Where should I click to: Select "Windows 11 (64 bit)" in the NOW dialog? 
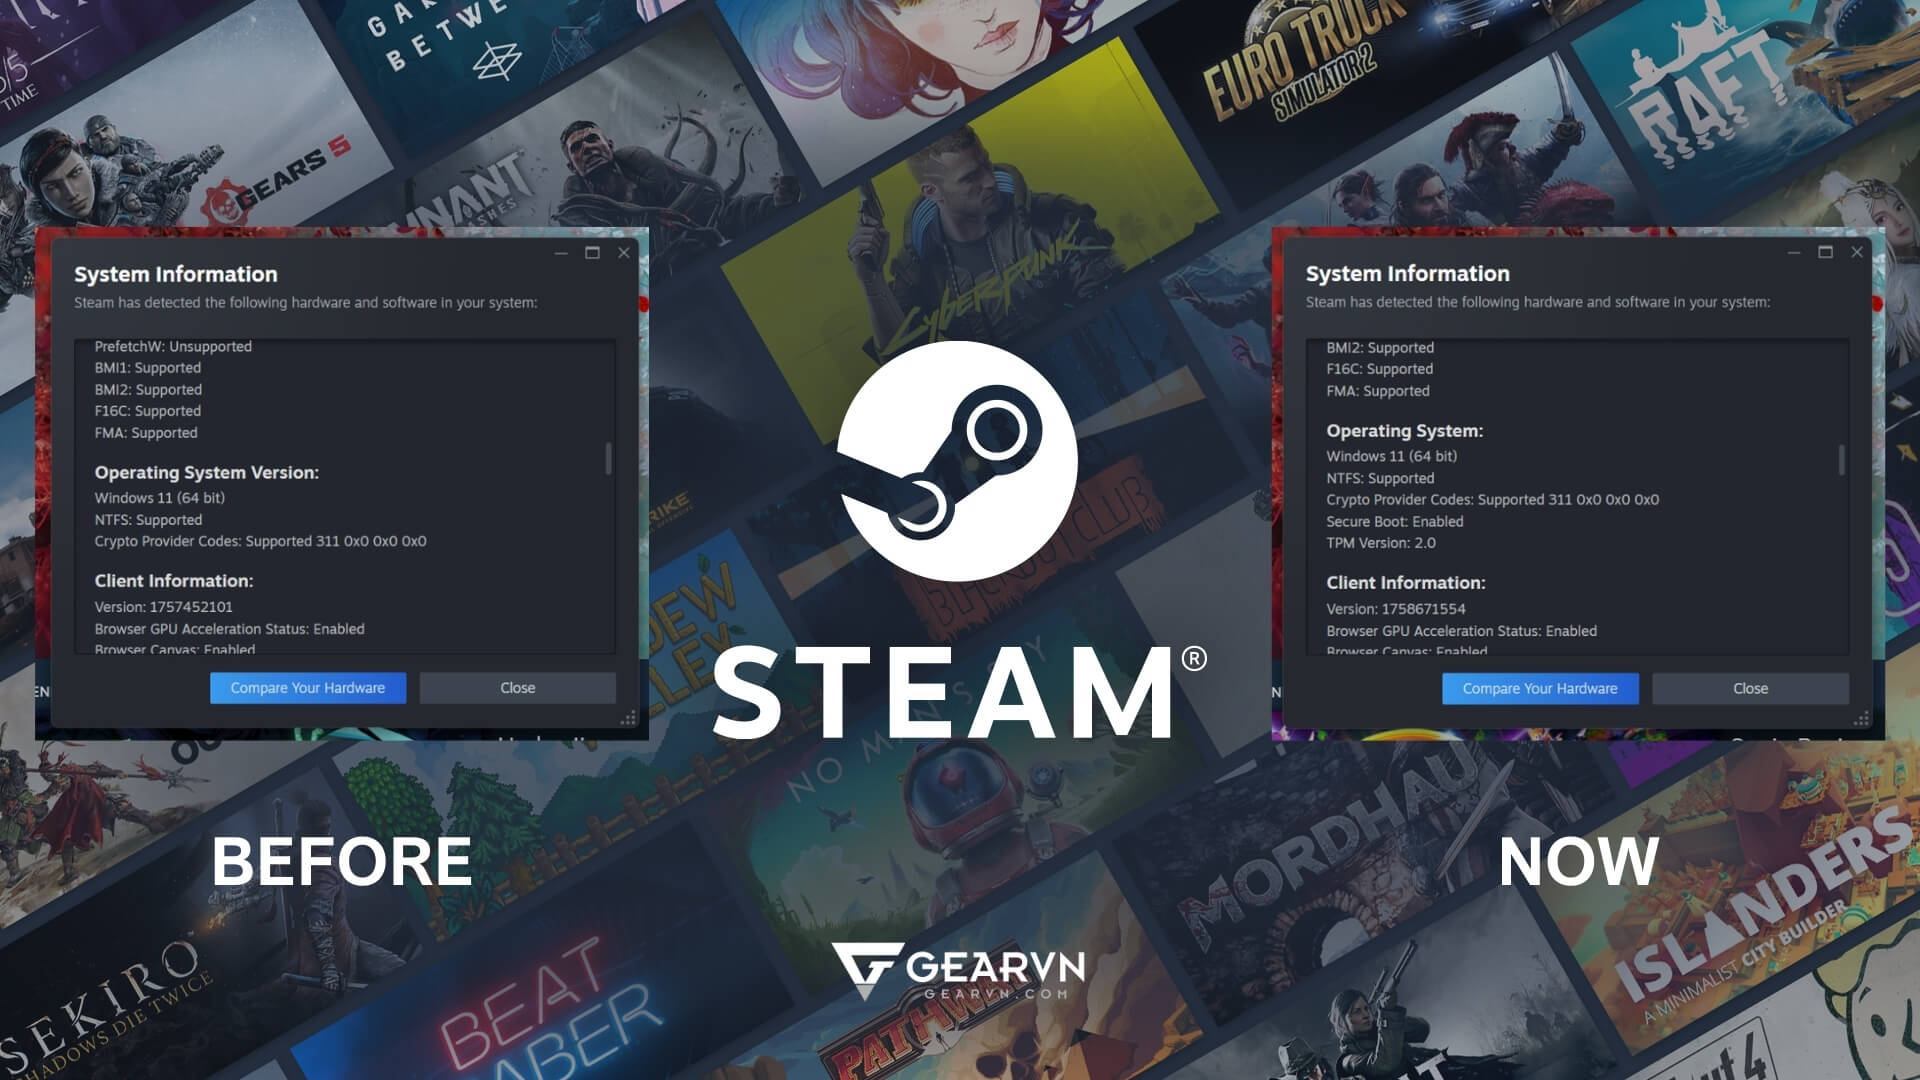(1392, 456)
